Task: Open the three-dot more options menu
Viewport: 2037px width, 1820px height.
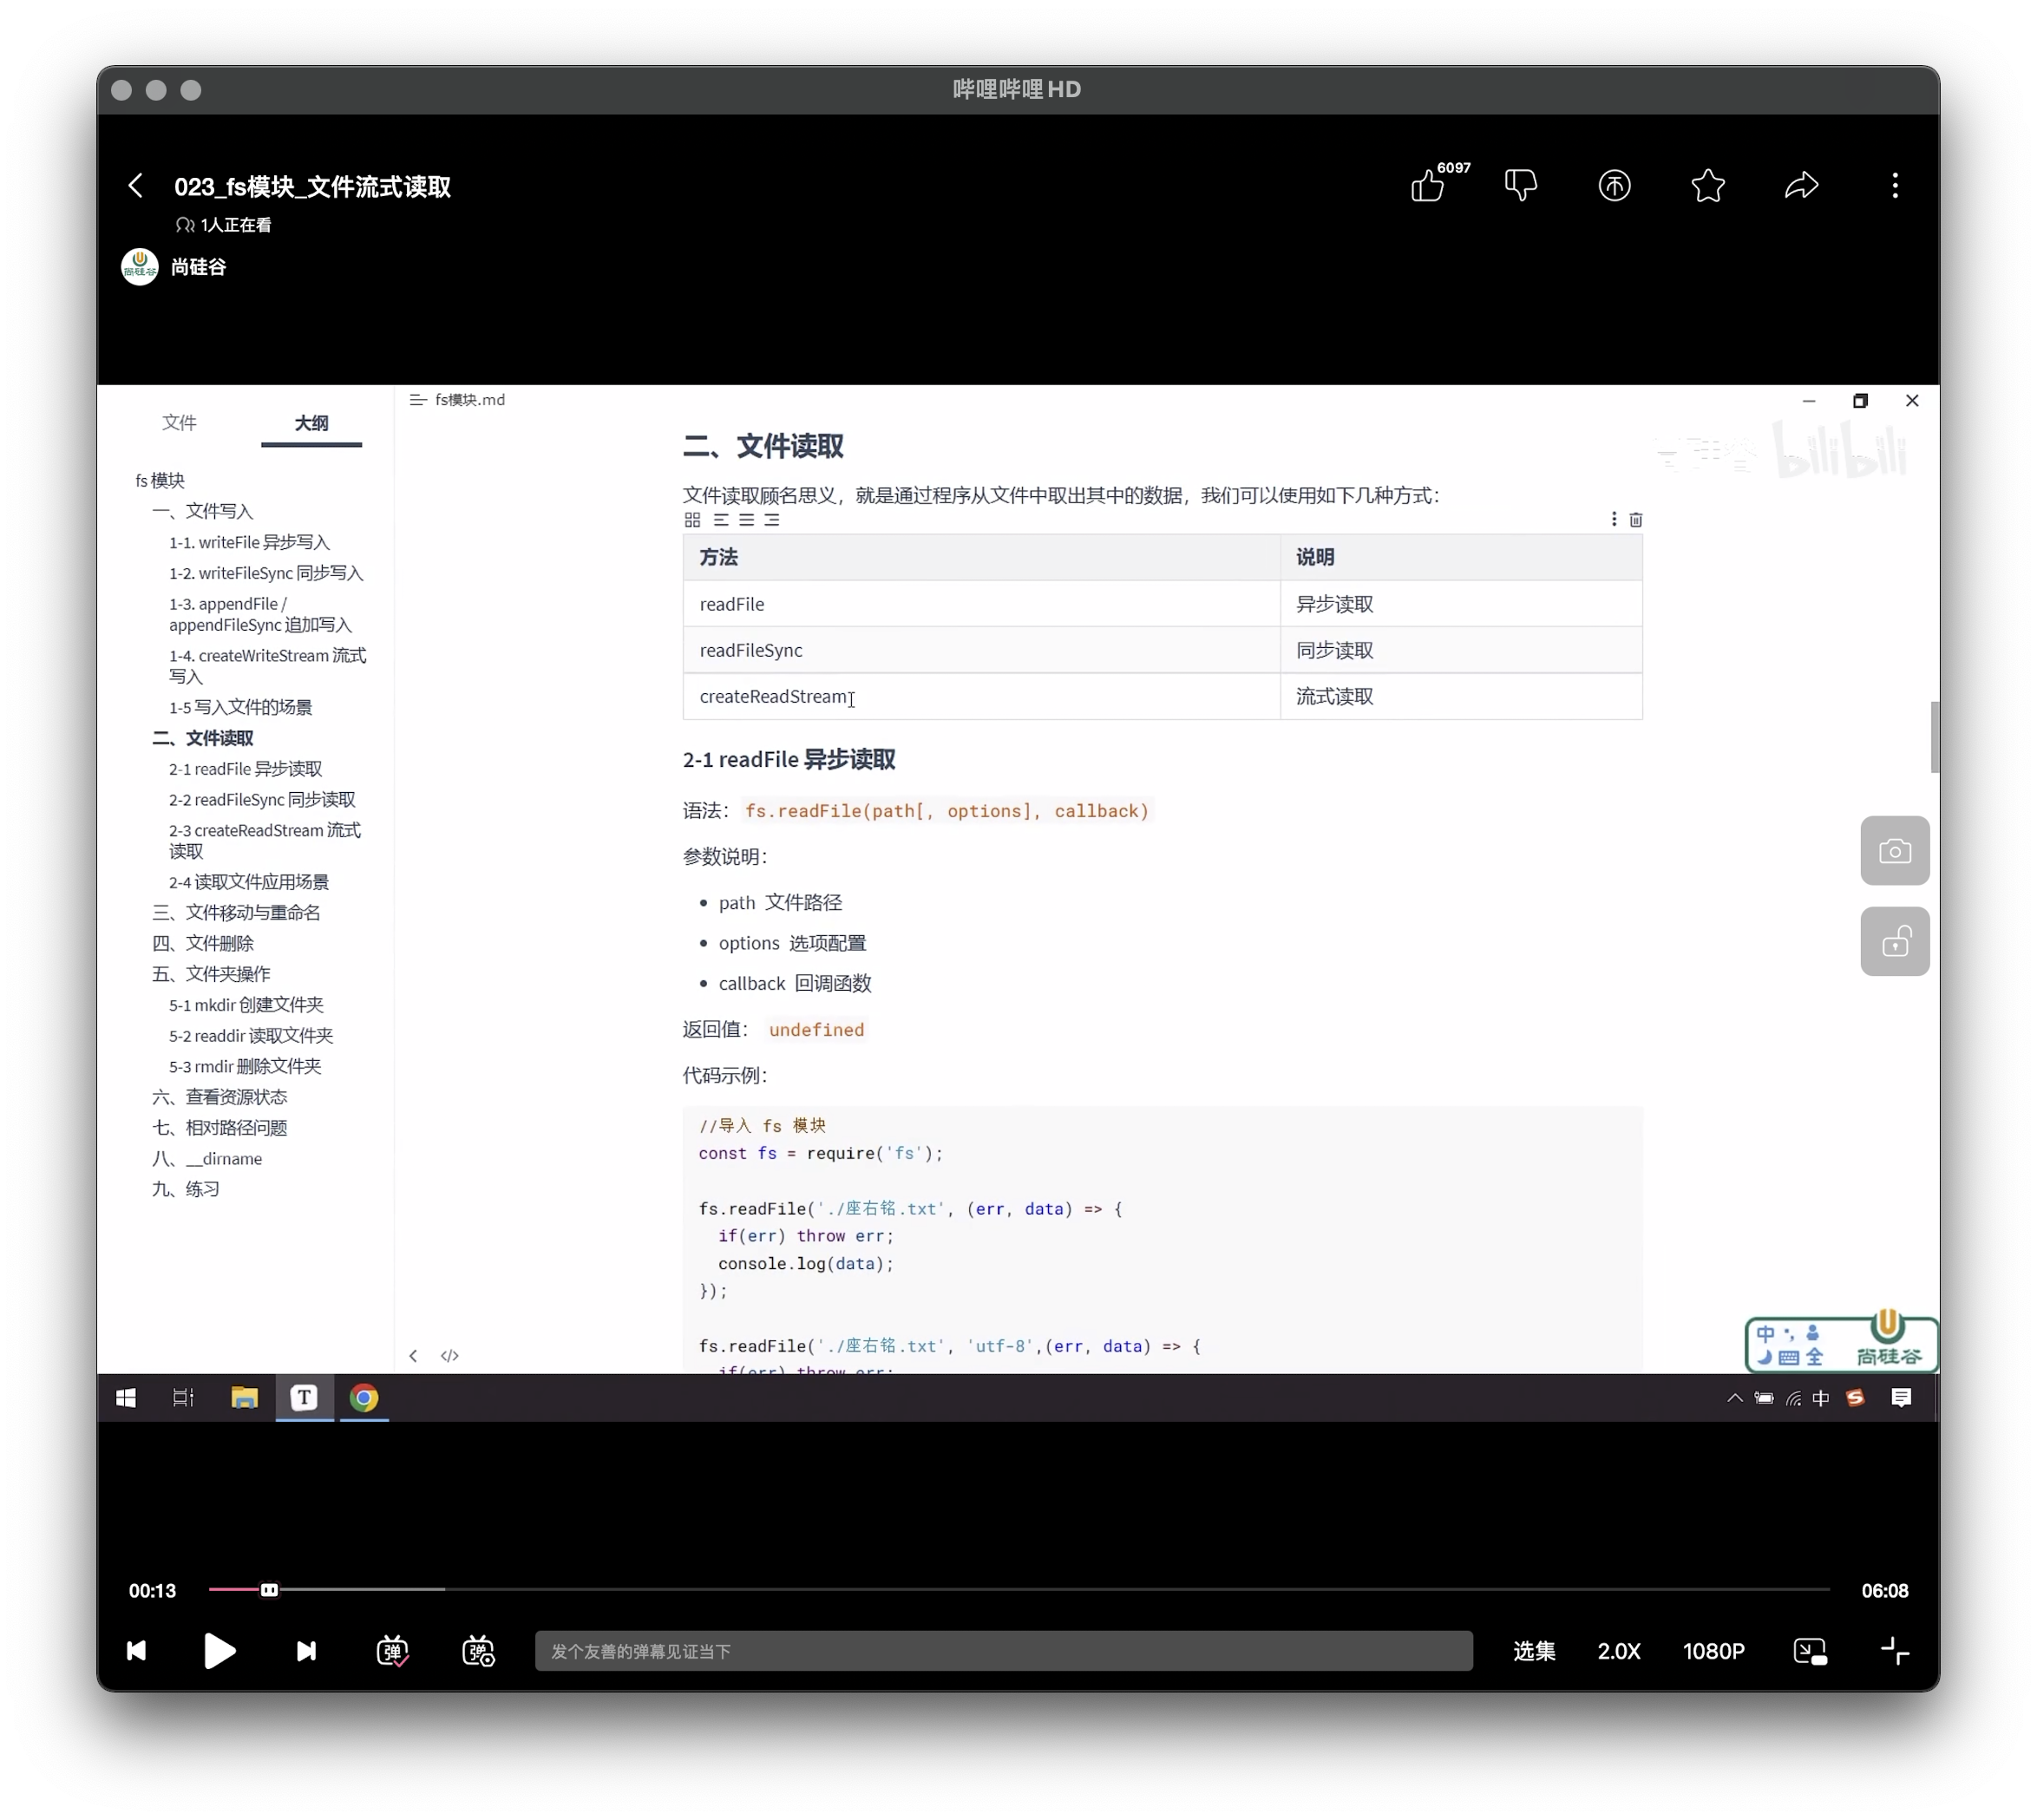Action: (1894, 186)
